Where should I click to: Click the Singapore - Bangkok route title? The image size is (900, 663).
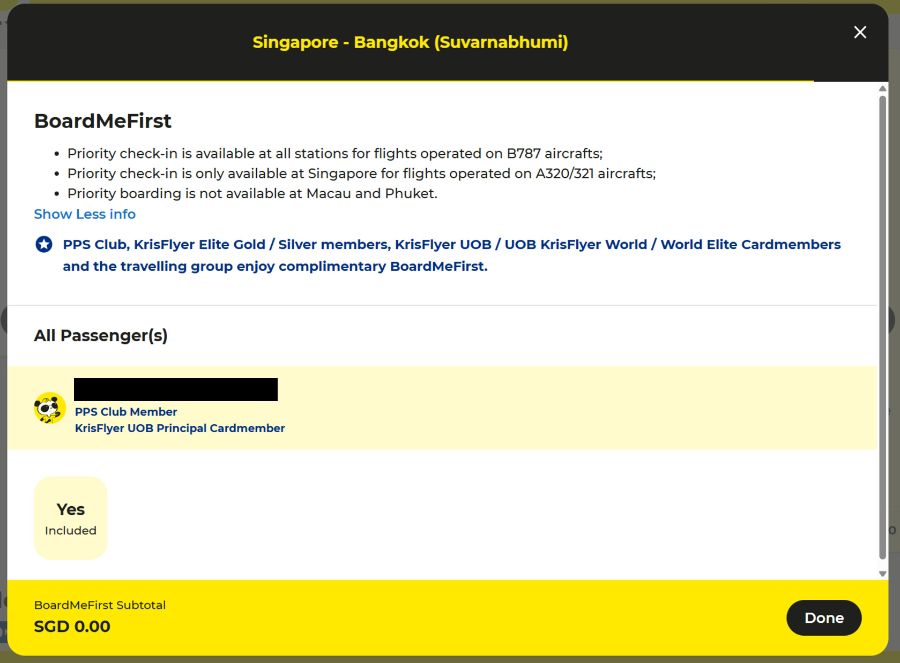410,42
